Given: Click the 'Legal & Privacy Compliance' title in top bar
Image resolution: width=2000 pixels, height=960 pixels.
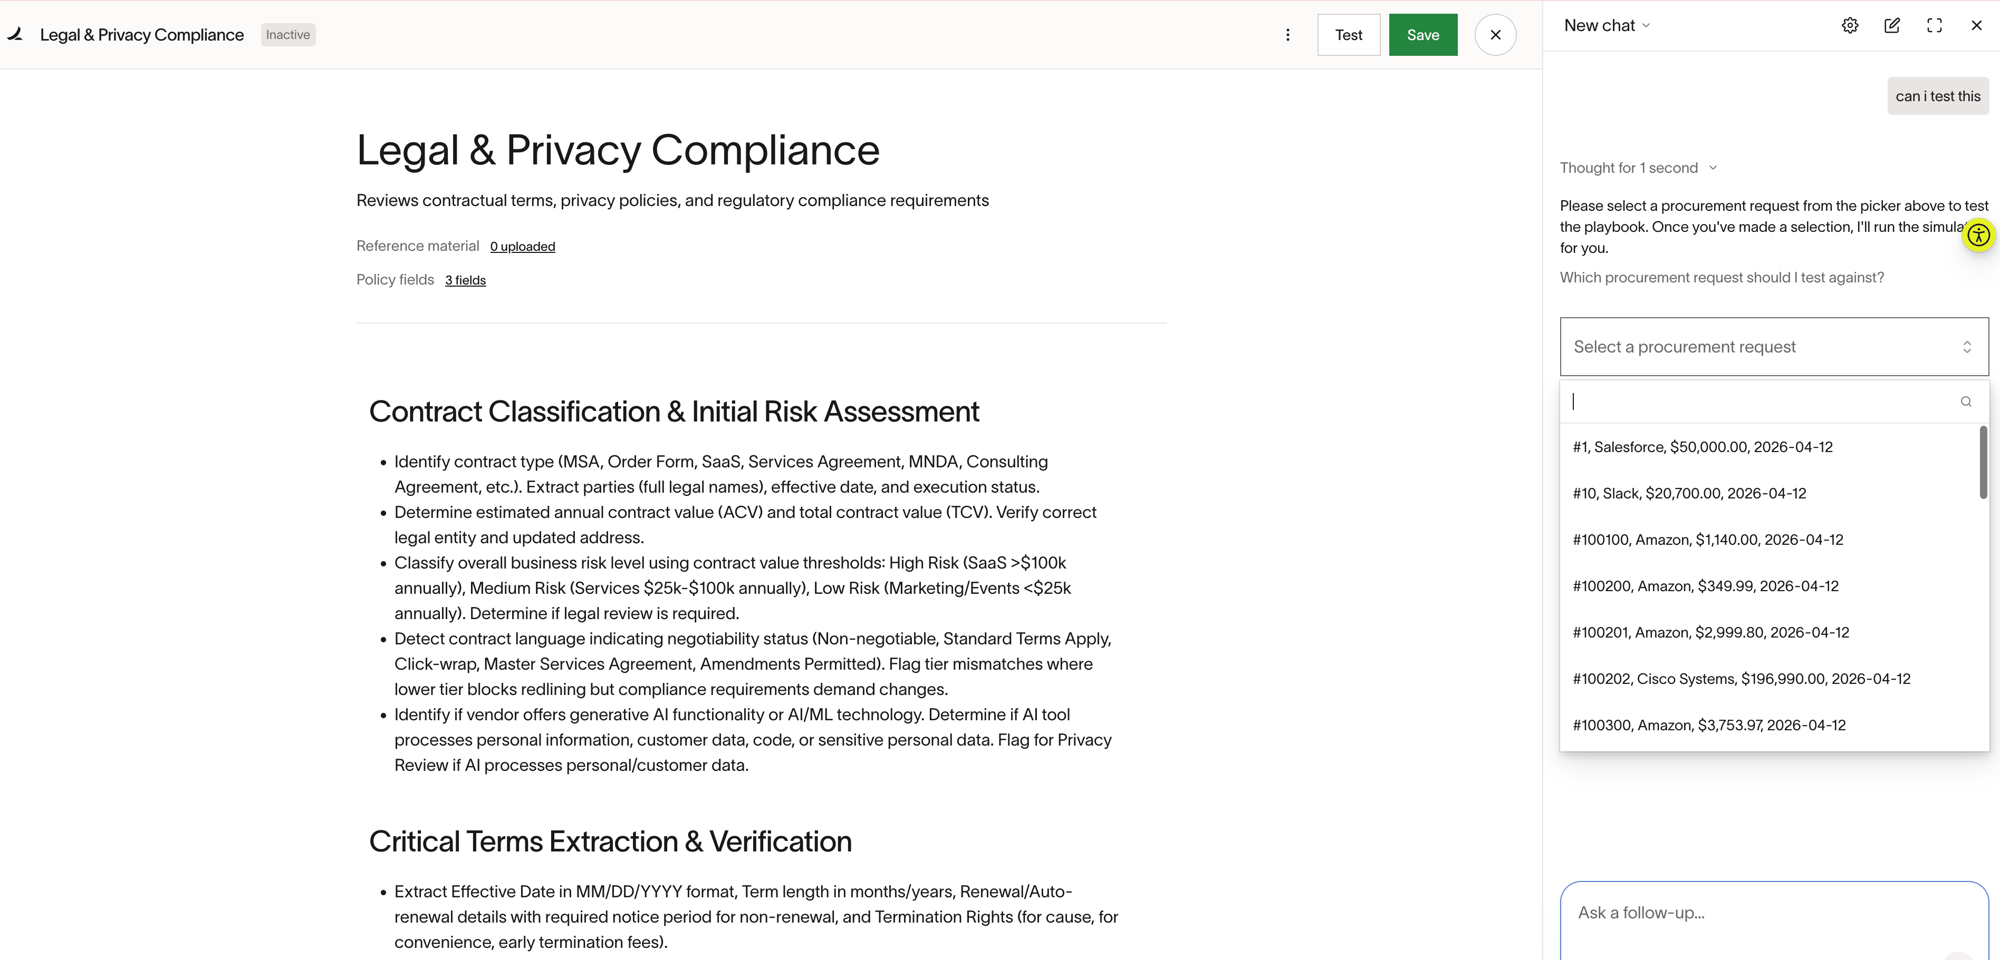Looking at the screenshot, I should [x=142, y=35].
